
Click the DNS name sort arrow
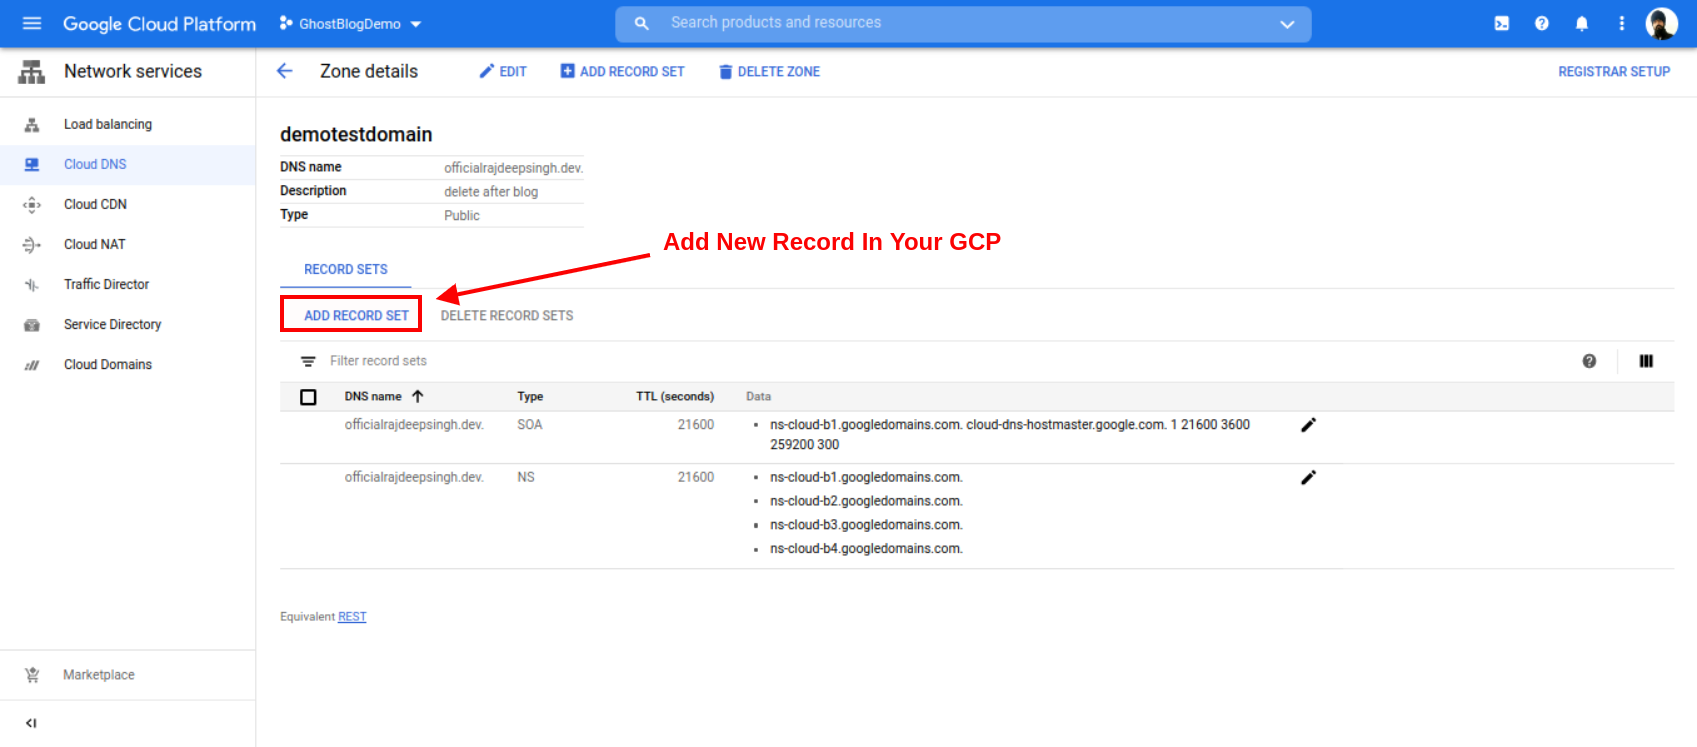point(418,396)
